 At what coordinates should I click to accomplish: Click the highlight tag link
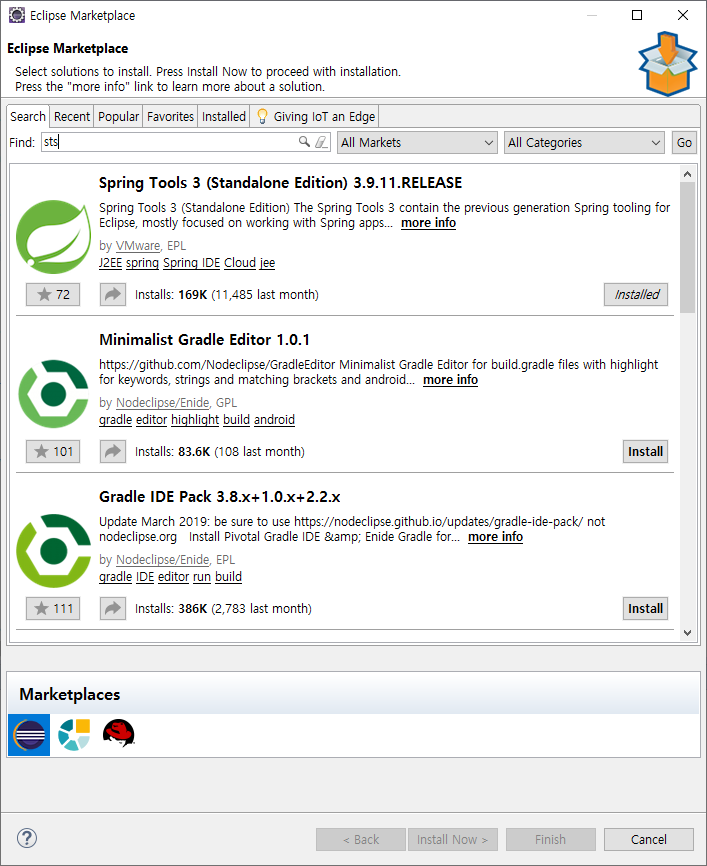coord(195,420)
